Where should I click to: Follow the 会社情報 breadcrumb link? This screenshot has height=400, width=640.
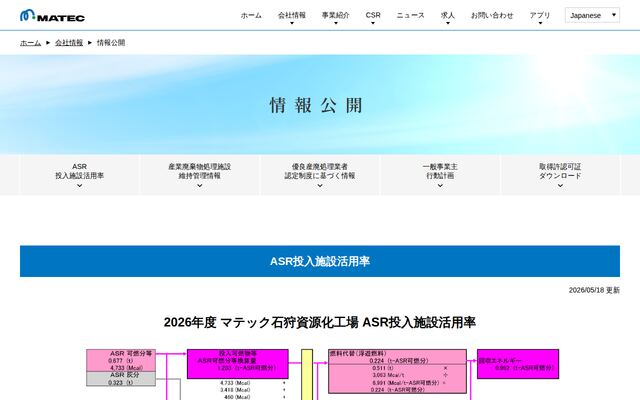pyautogui.click(x=69, y=42)
